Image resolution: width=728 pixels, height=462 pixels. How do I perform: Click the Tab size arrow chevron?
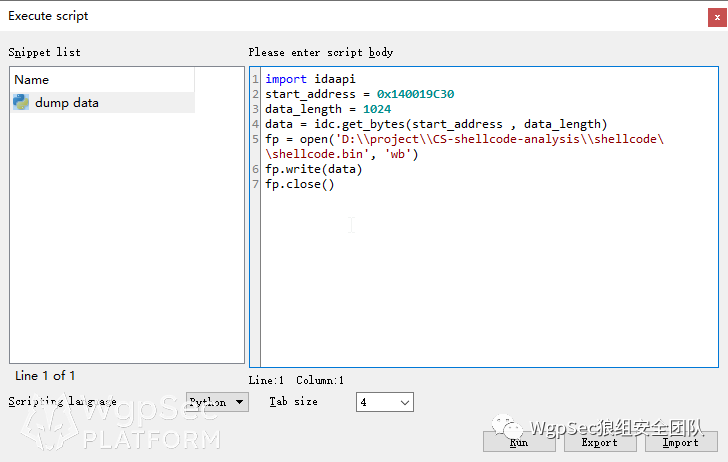(x=404, y=403)
